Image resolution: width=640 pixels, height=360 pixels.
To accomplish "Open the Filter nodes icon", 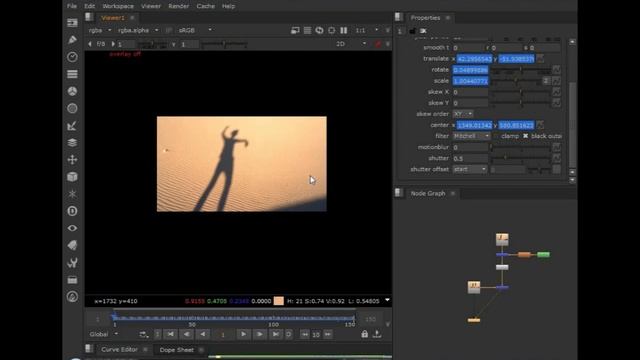I will point(72,108).
